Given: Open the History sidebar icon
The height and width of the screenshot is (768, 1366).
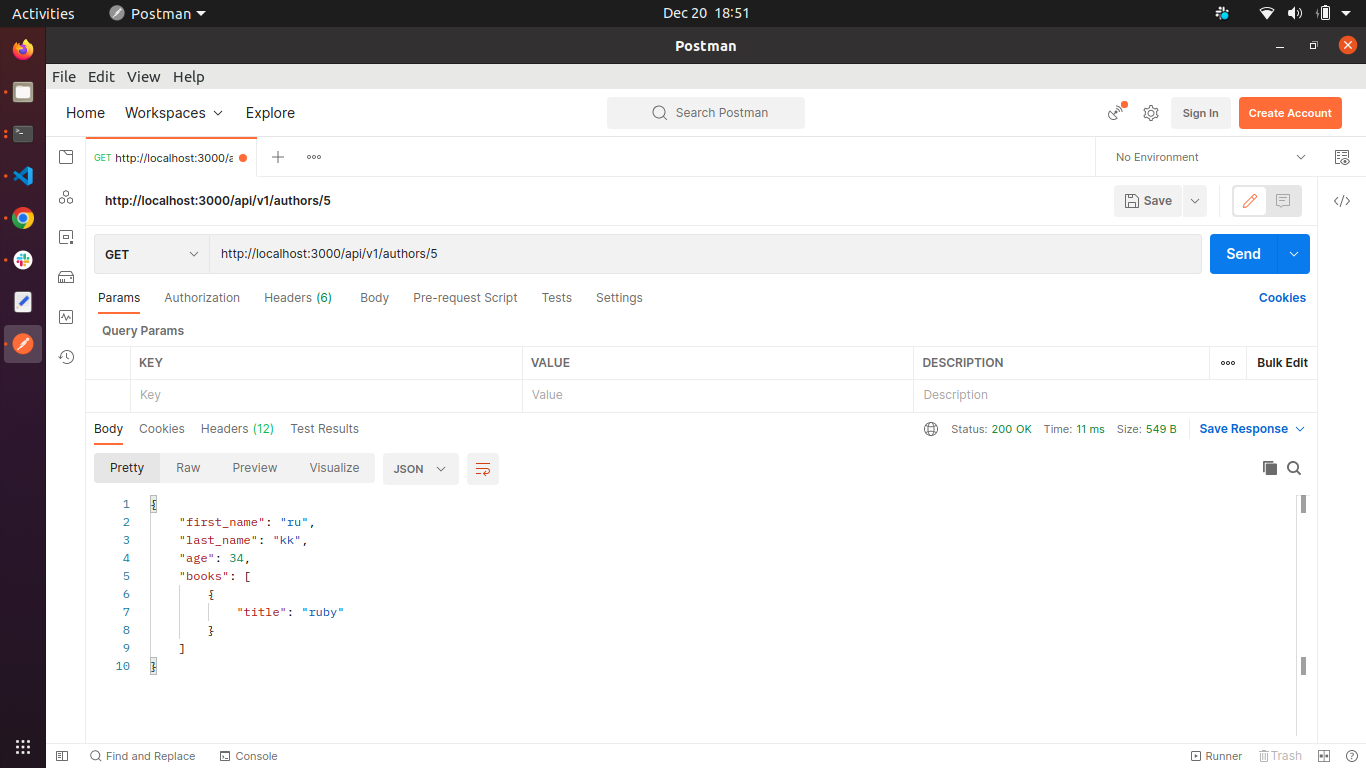Looking at the screenshot, I should pyautogui.click(x=66, y=357).
